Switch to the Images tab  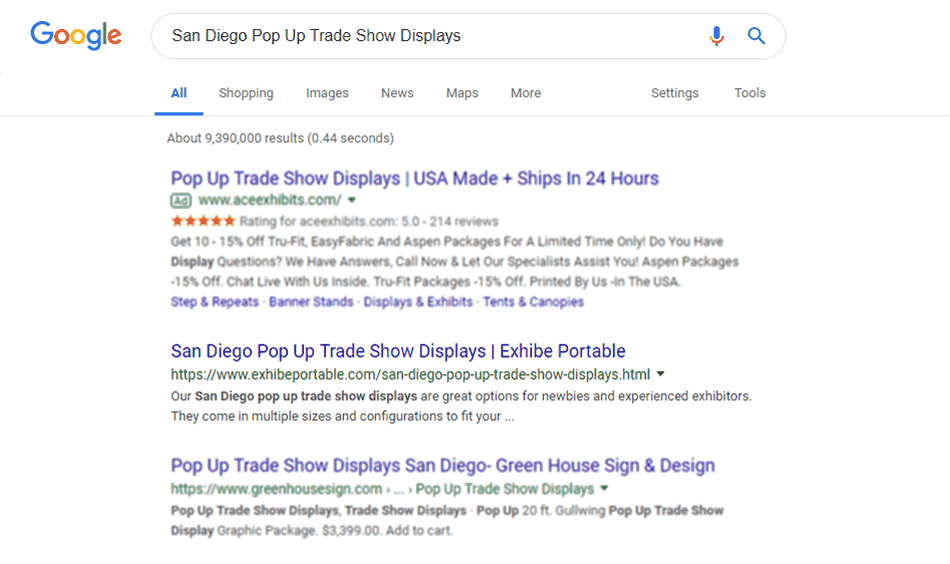point(327,93)
